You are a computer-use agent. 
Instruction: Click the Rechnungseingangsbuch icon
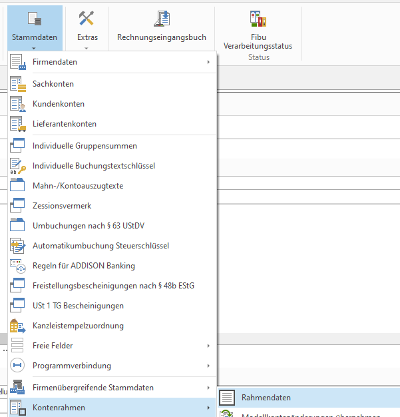pos(162,18)
